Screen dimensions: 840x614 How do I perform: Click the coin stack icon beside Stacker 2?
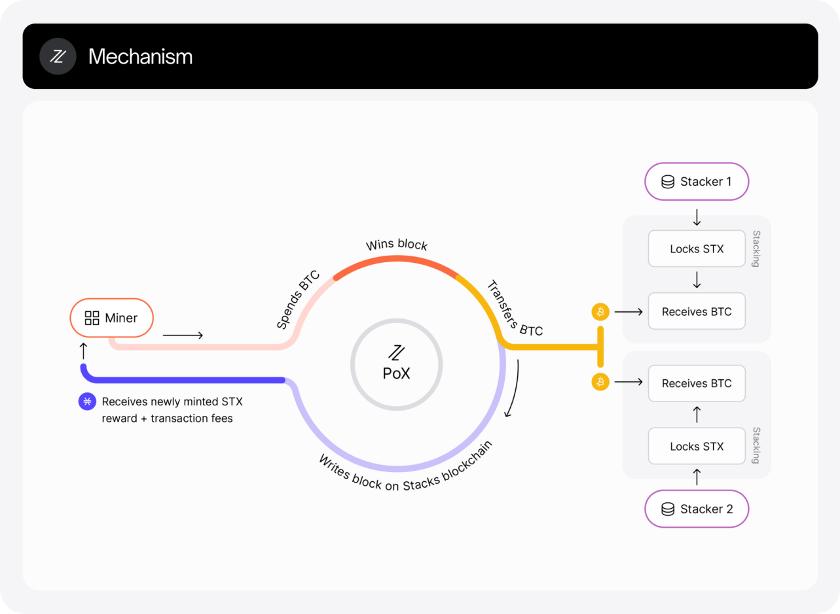coord(668,509)
